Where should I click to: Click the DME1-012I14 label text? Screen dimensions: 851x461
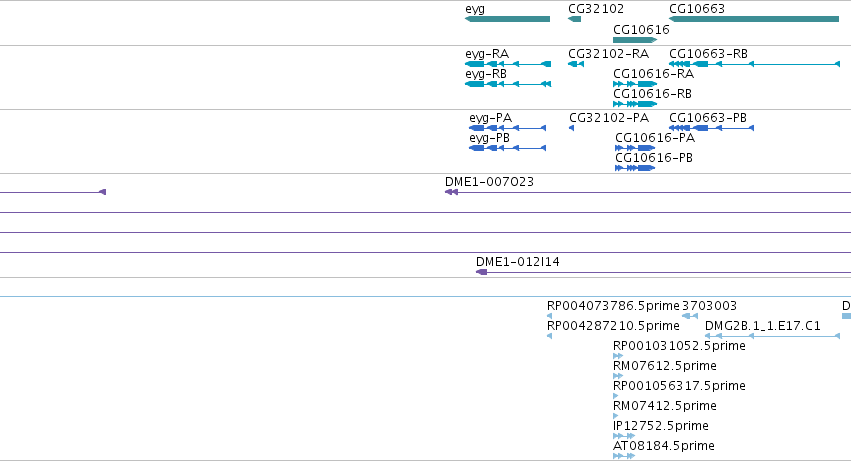click(x=518, y=262)
